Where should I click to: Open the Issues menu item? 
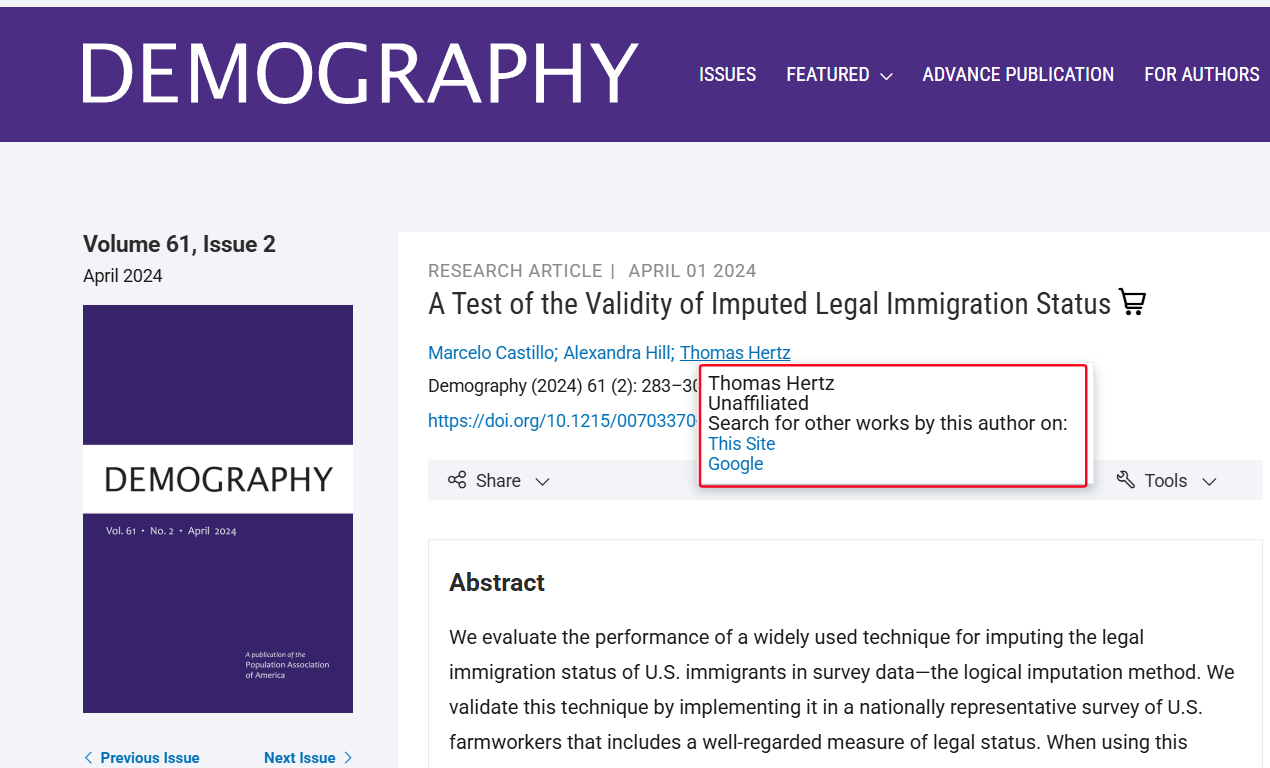click(x=727, y=75)
